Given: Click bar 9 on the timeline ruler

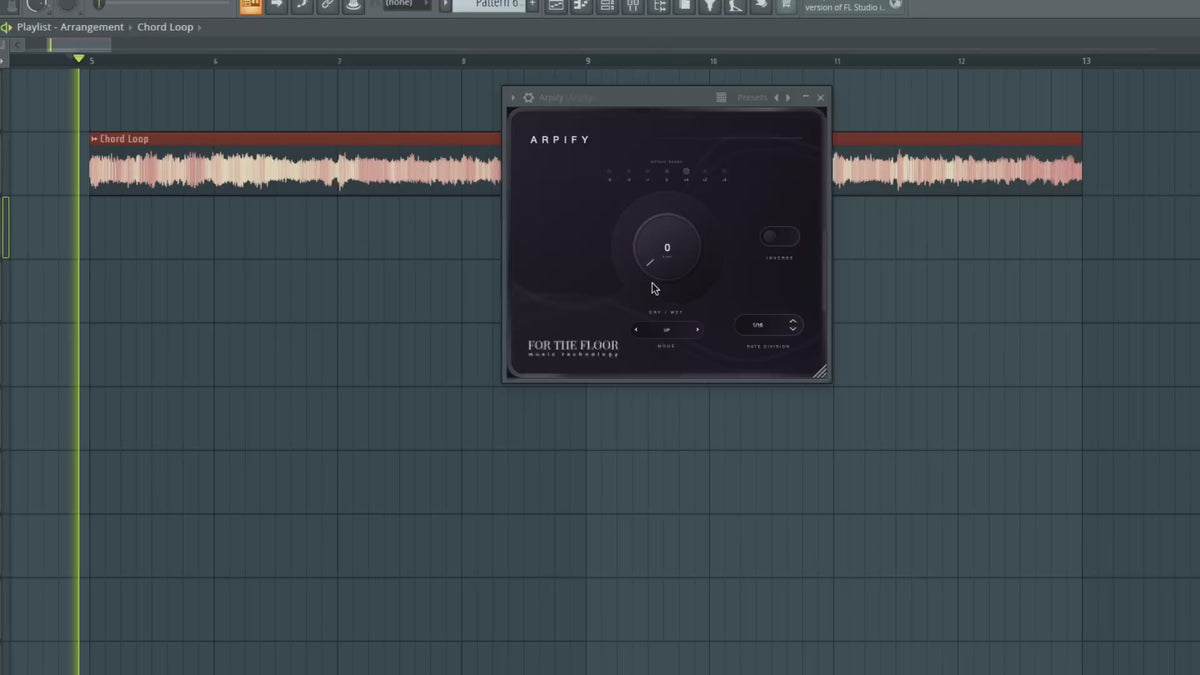Looking at the screenshot, I should [588, 61].
